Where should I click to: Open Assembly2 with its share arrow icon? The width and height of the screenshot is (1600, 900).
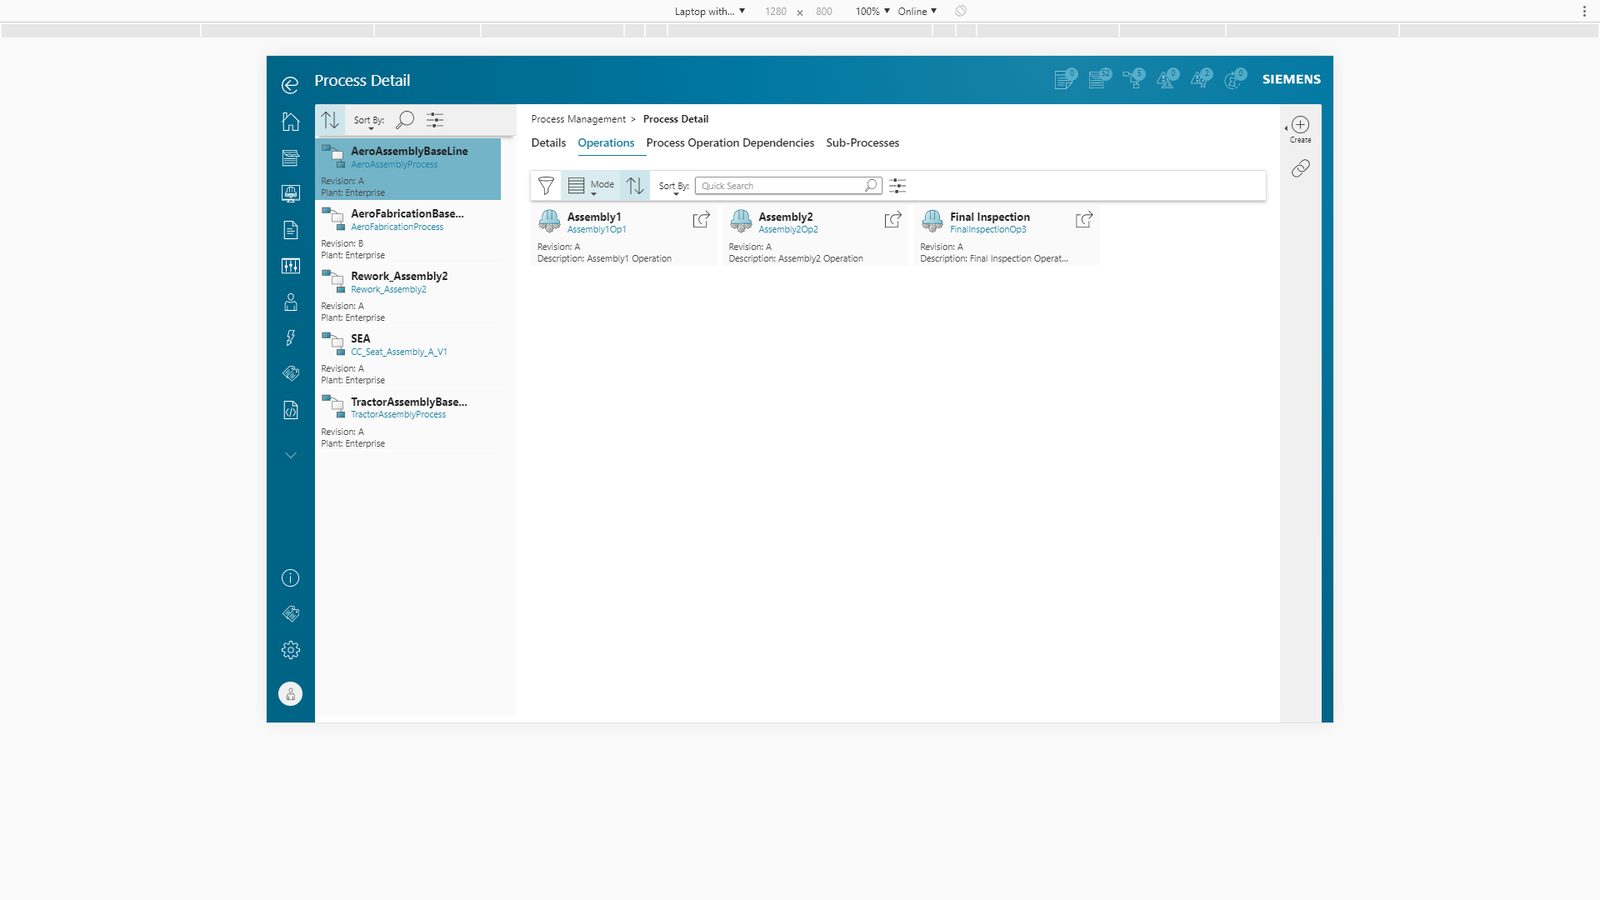(893, 220)
